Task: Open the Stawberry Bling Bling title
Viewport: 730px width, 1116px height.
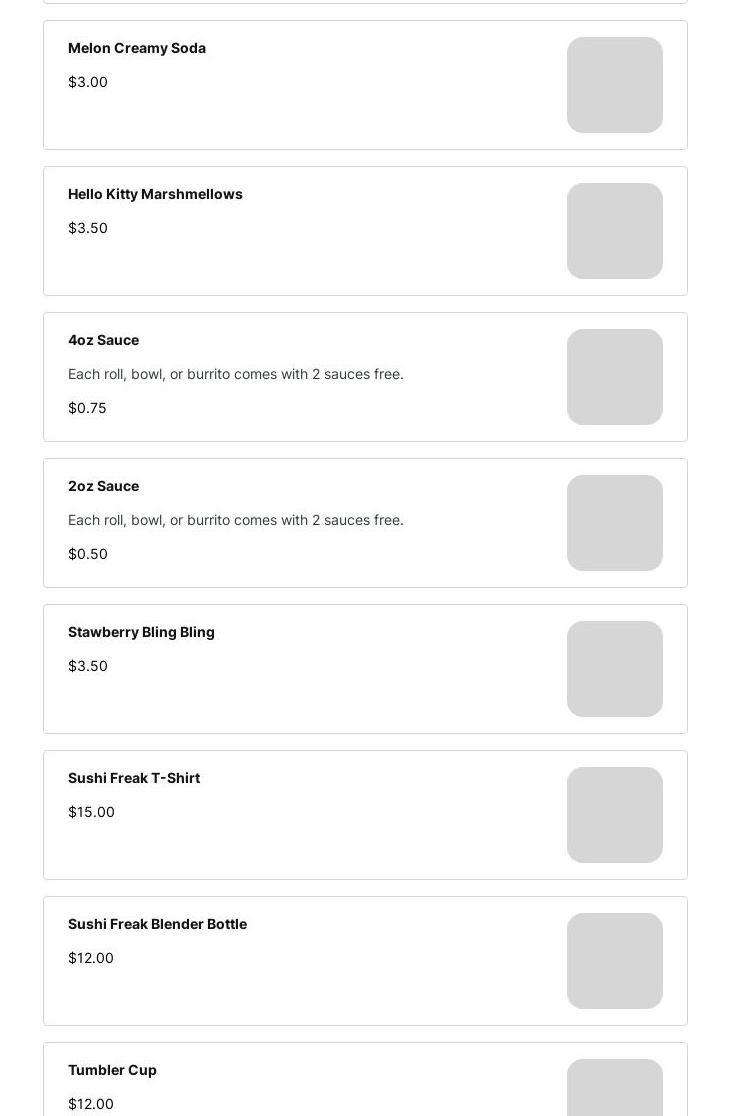Action: [141, 632]
